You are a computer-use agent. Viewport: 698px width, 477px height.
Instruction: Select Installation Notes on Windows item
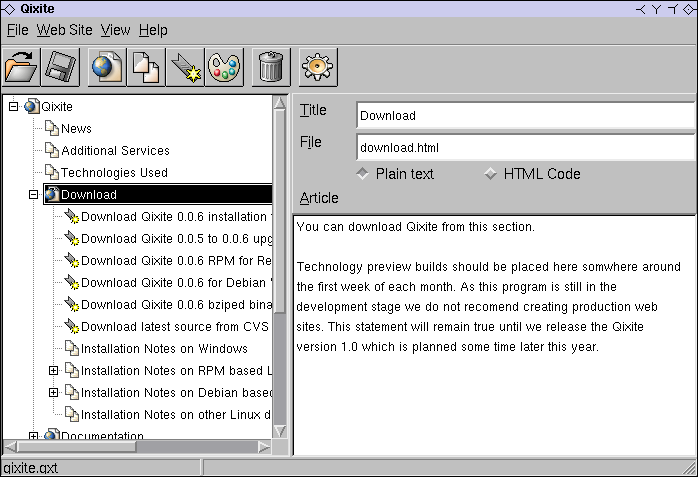[x=164, y=348]
